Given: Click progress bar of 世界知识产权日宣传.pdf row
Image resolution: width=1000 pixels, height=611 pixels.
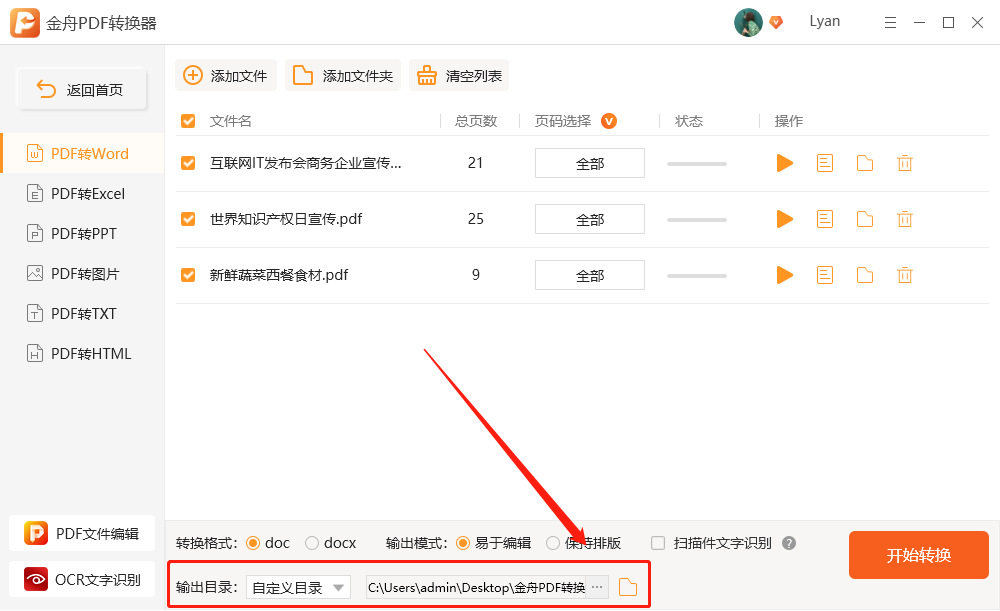Looking at the screenshot, I should [697, 220].
